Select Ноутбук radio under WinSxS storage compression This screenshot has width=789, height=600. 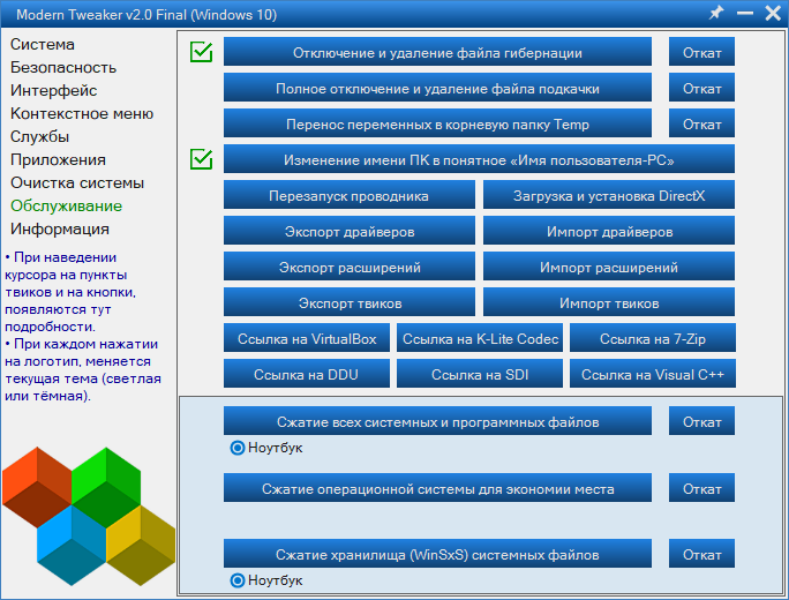237,580
